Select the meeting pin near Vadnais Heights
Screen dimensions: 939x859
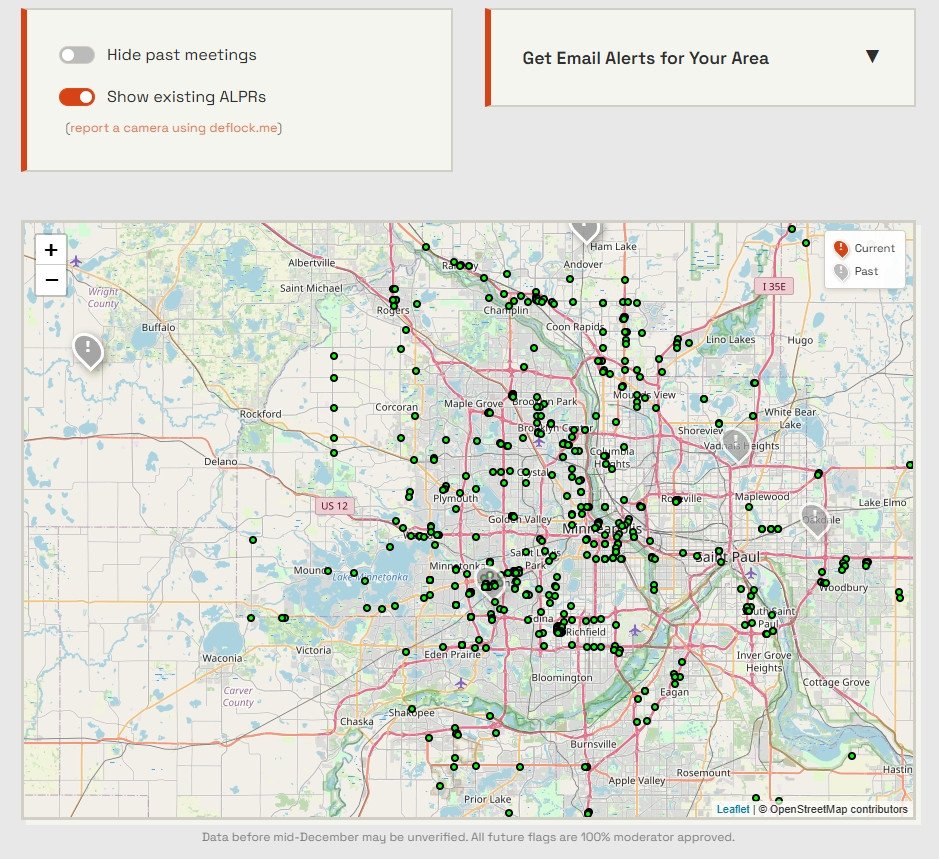point(736,442)
